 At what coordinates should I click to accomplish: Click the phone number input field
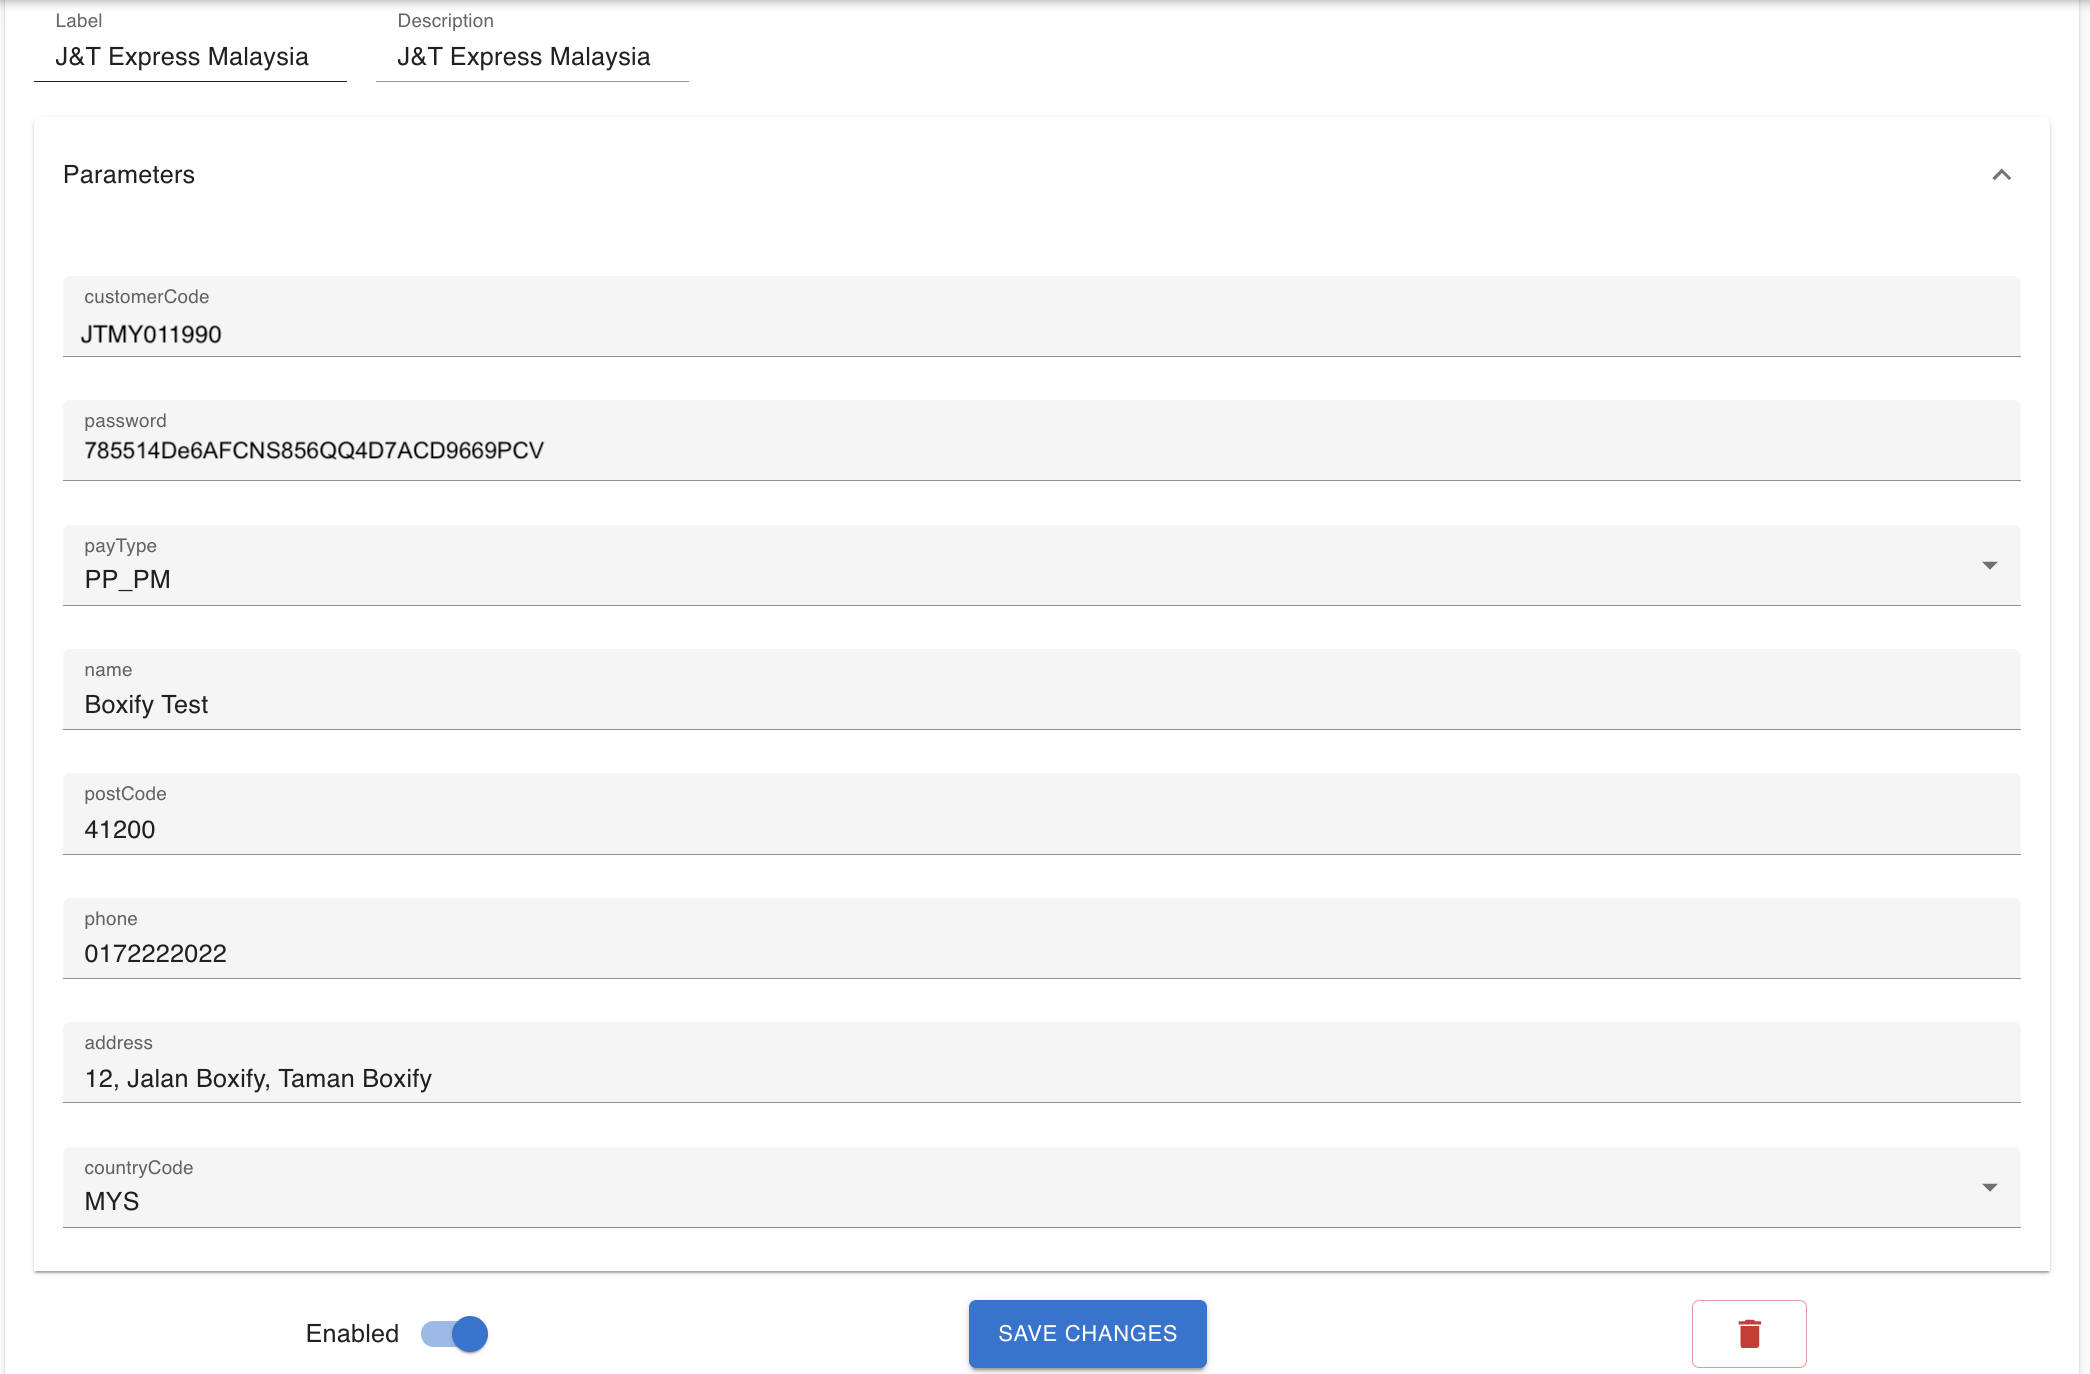pyautogui.click(x=1040, y=953)
